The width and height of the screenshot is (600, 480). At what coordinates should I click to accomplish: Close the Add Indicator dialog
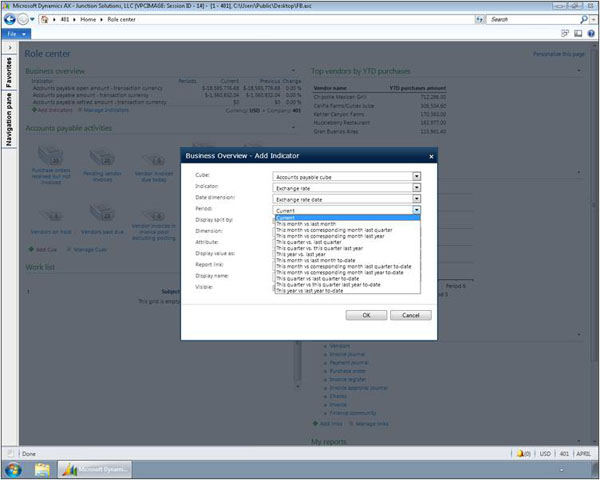pyautogui.click(x=431, y=156)
